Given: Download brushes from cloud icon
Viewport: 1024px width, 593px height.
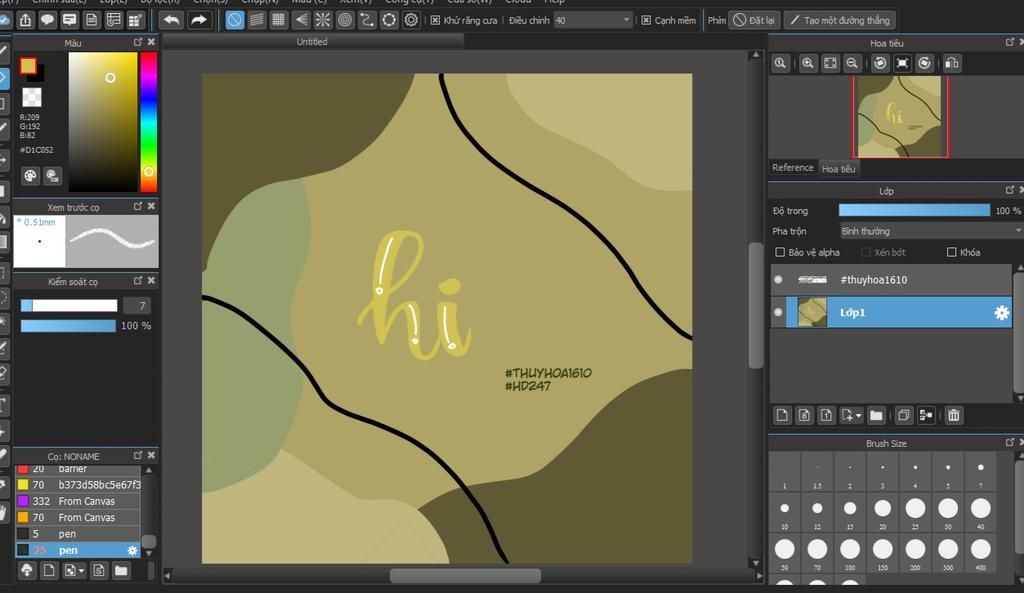Looking at the screenshot, I should point(27,570).
